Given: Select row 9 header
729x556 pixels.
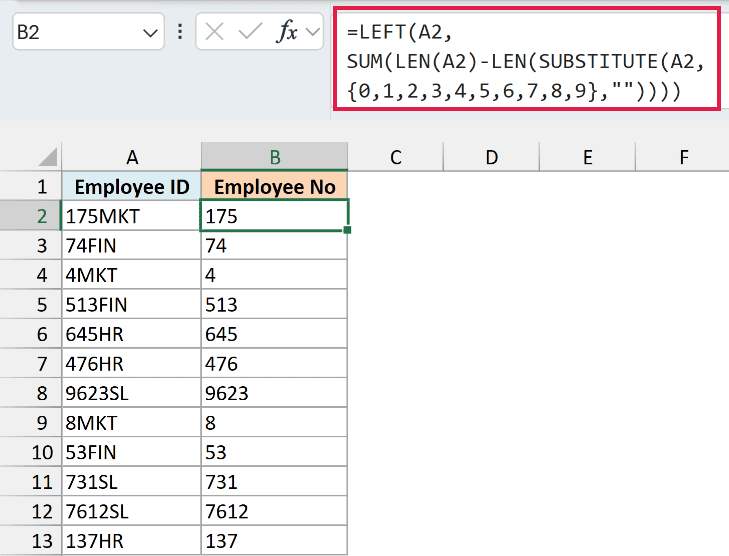Looking at the screenshot, I should point(31,423).
